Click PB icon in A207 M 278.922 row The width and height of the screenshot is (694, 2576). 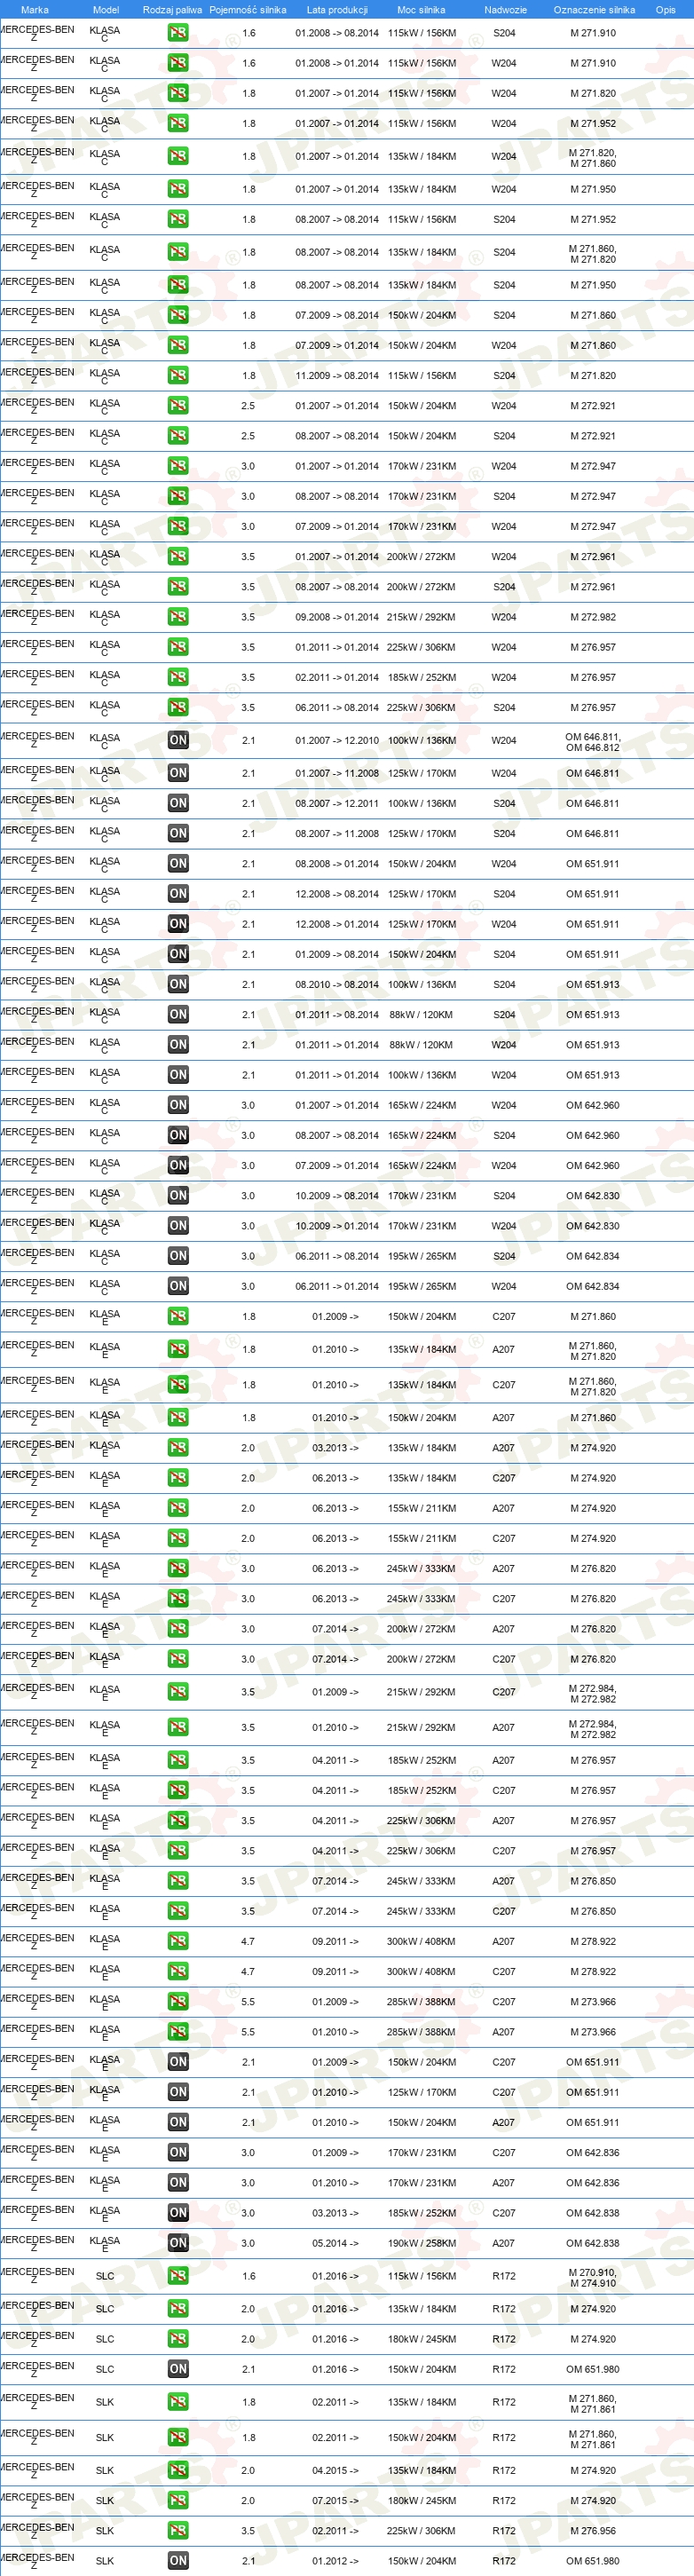pyautogui.click(x=178, y=1941)
